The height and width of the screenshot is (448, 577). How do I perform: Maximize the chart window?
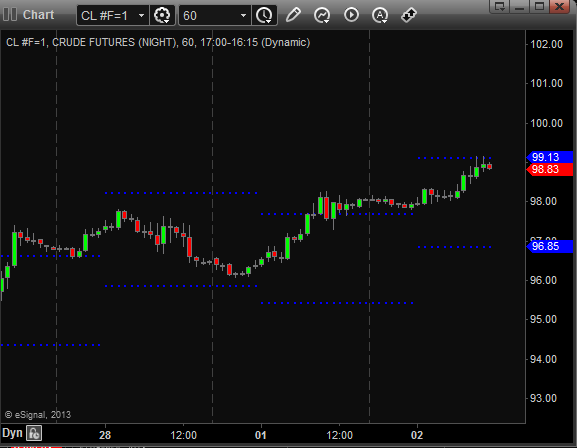(x=539, y=6)
